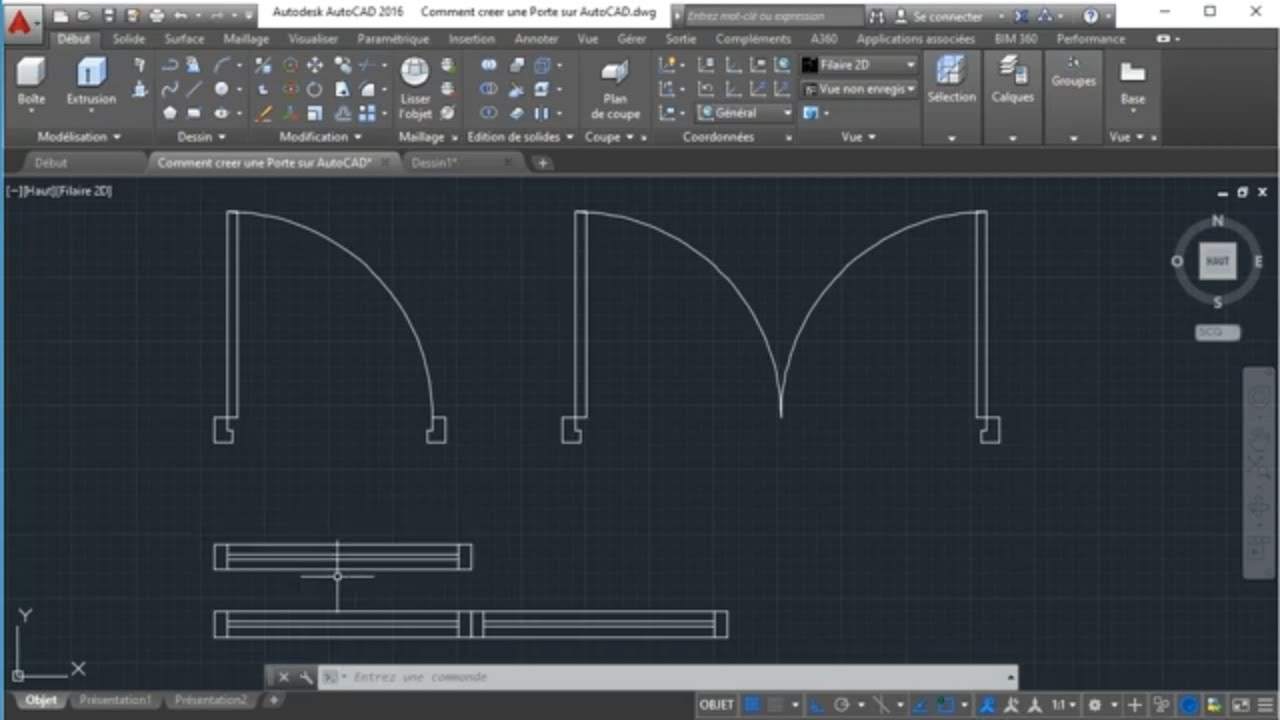Click the Autodesk Exchange X icon
This screenshot has width=1280, height=720.
click(x=1020, y=16)
